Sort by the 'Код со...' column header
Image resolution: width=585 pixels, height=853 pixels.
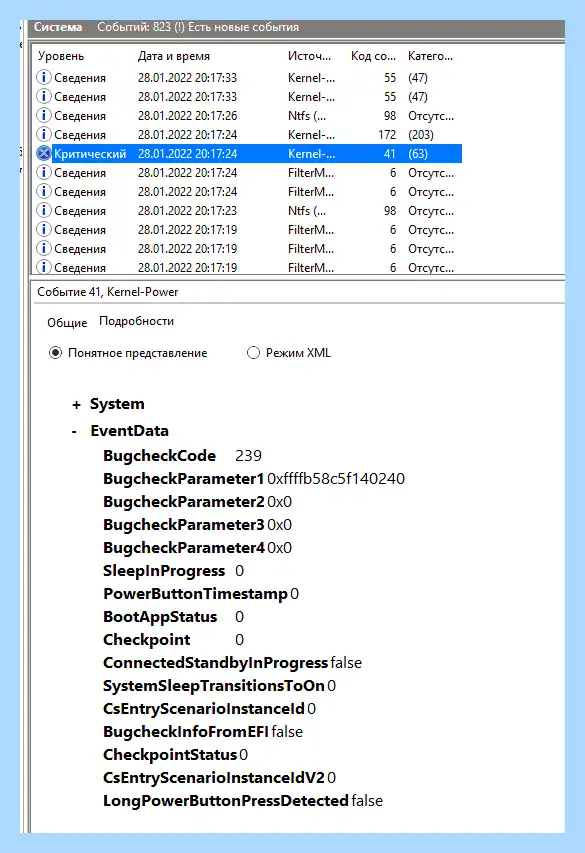click(373, 56)
